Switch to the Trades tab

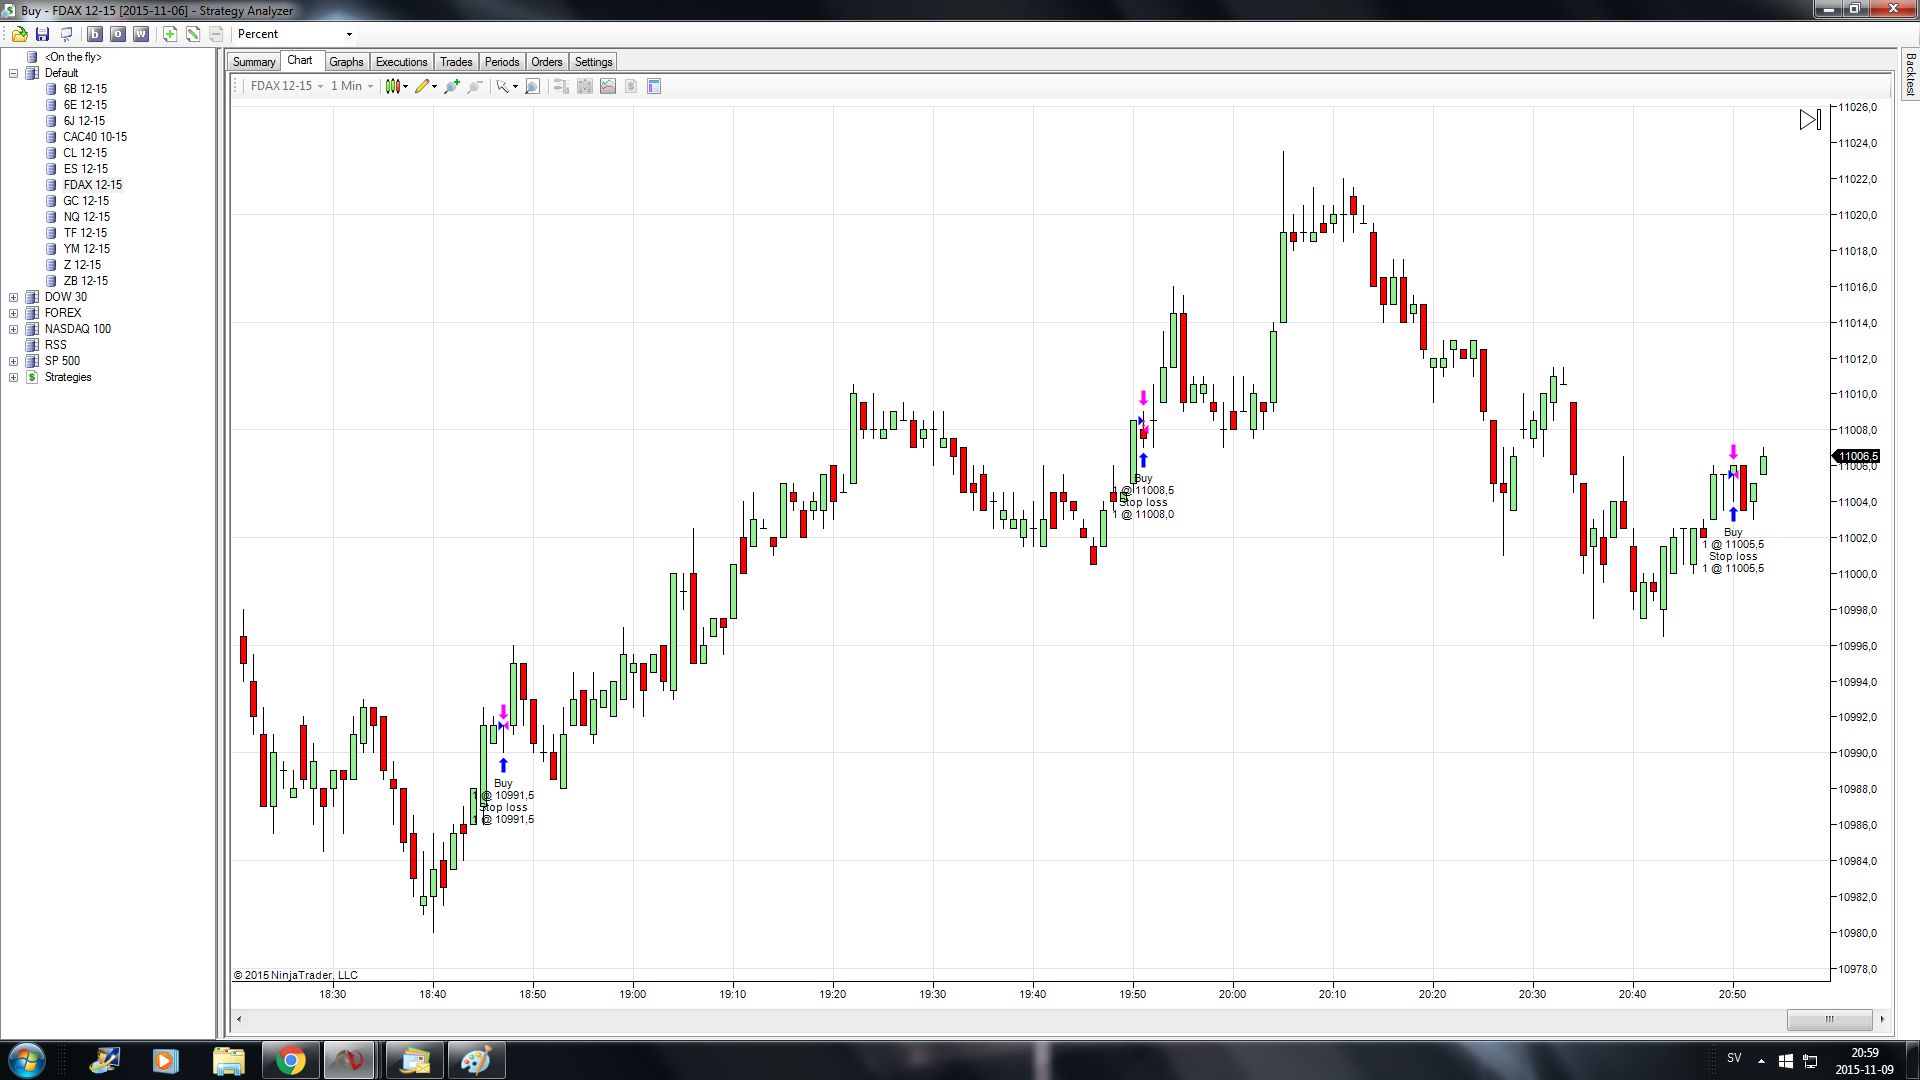(x=456, y=62)
